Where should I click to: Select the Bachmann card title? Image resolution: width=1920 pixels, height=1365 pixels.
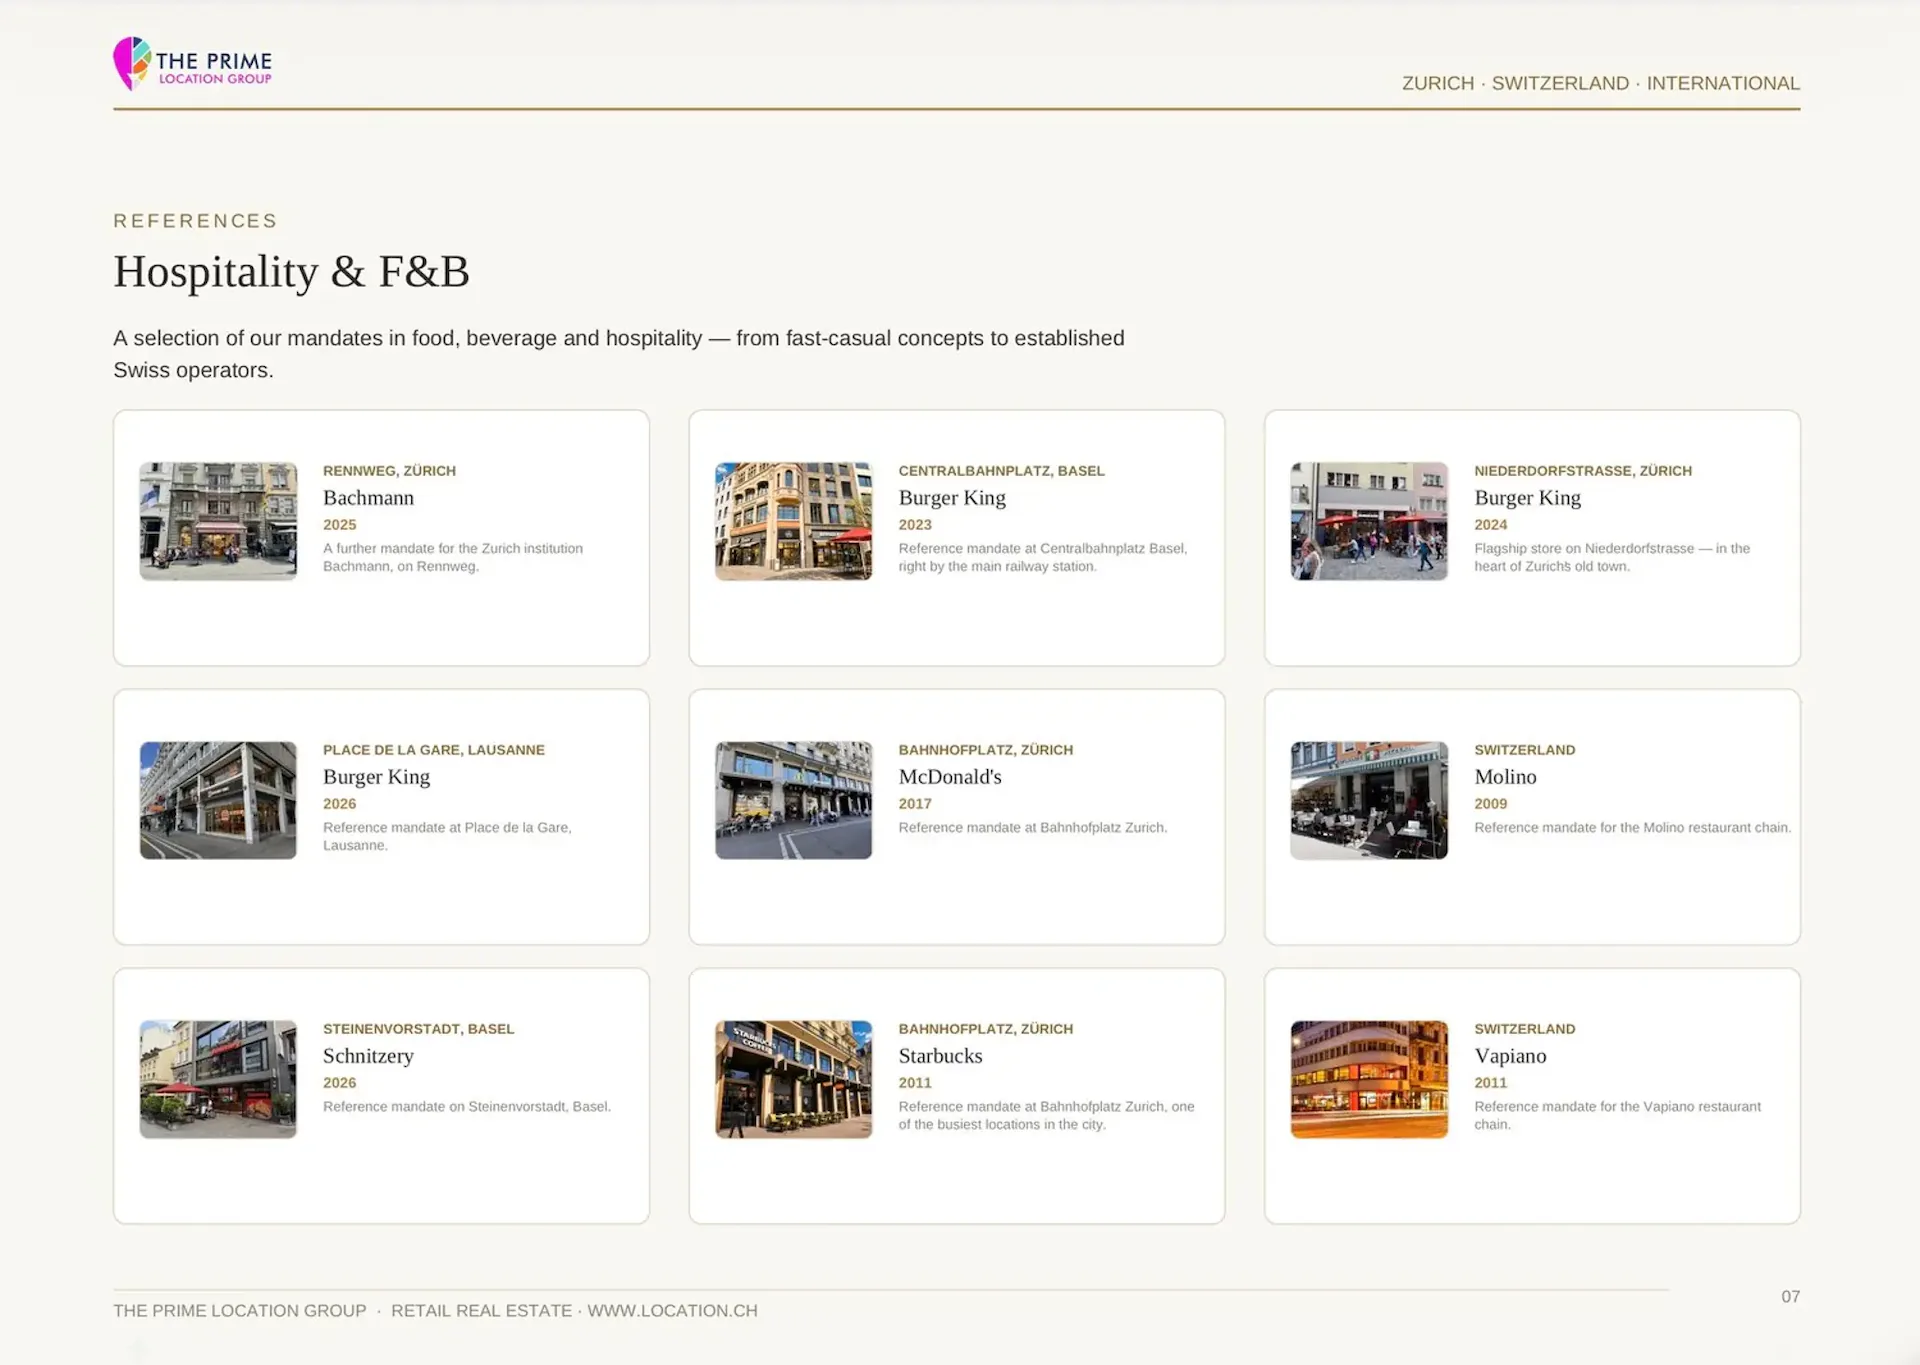tap(368, 498)
